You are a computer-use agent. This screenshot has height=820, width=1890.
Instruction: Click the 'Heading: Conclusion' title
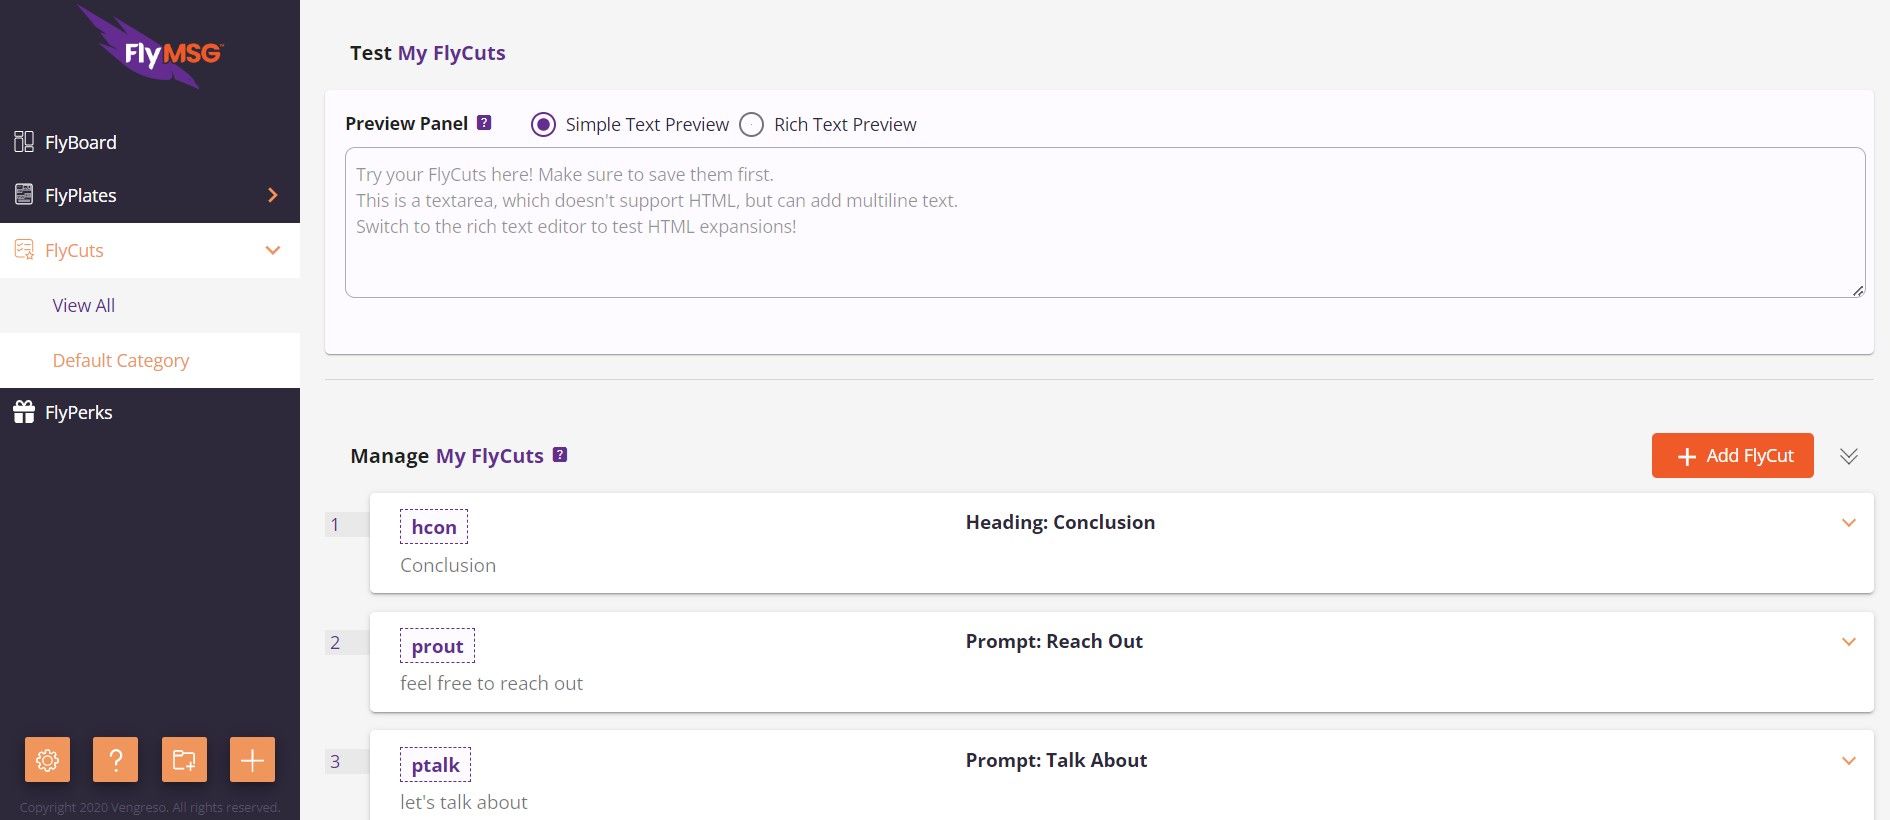coord(1060,522)
